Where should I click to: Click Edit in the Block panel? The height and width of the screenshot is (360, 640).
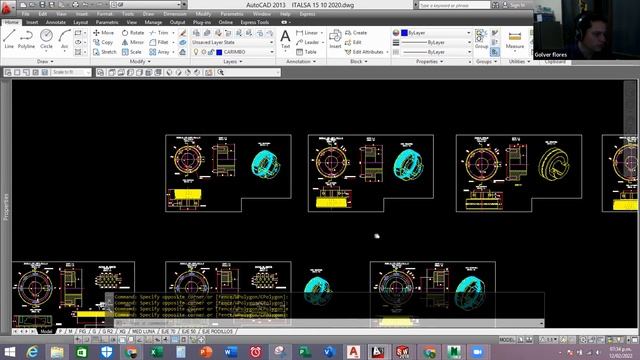coord(353,42)
